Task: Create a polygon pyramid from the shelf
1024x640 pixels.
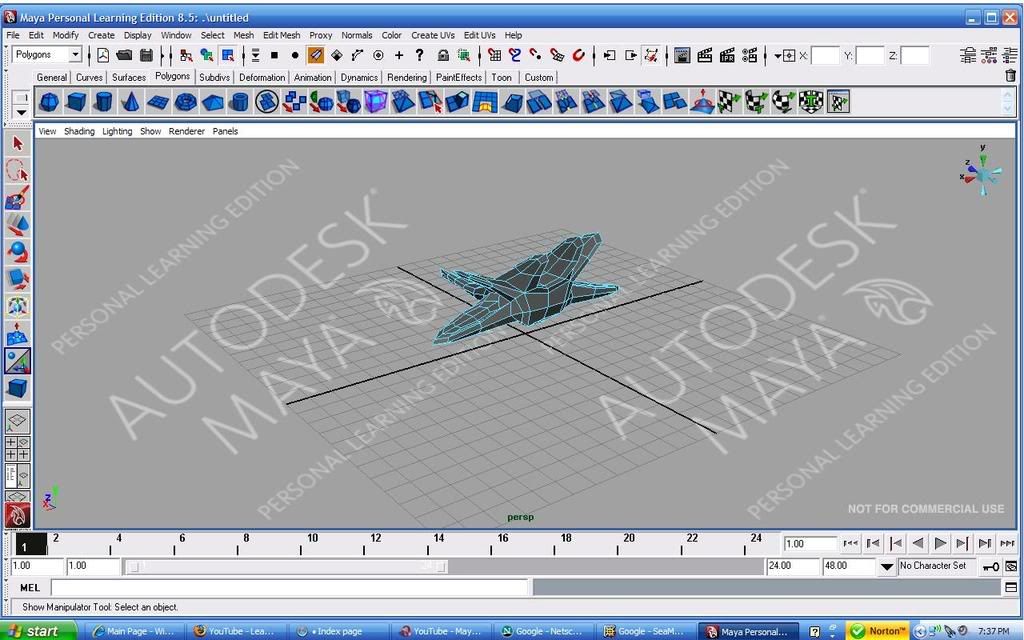Action: pos(213,102)
